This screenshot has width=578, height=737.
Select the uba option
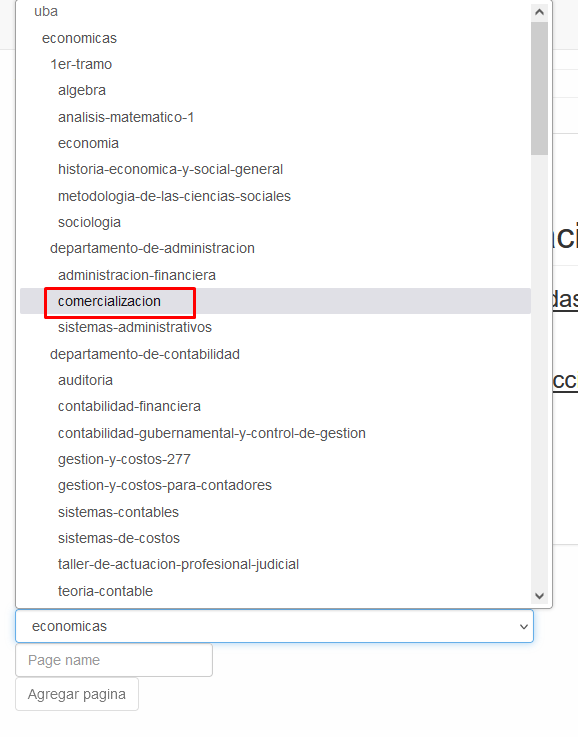[275, 11]
